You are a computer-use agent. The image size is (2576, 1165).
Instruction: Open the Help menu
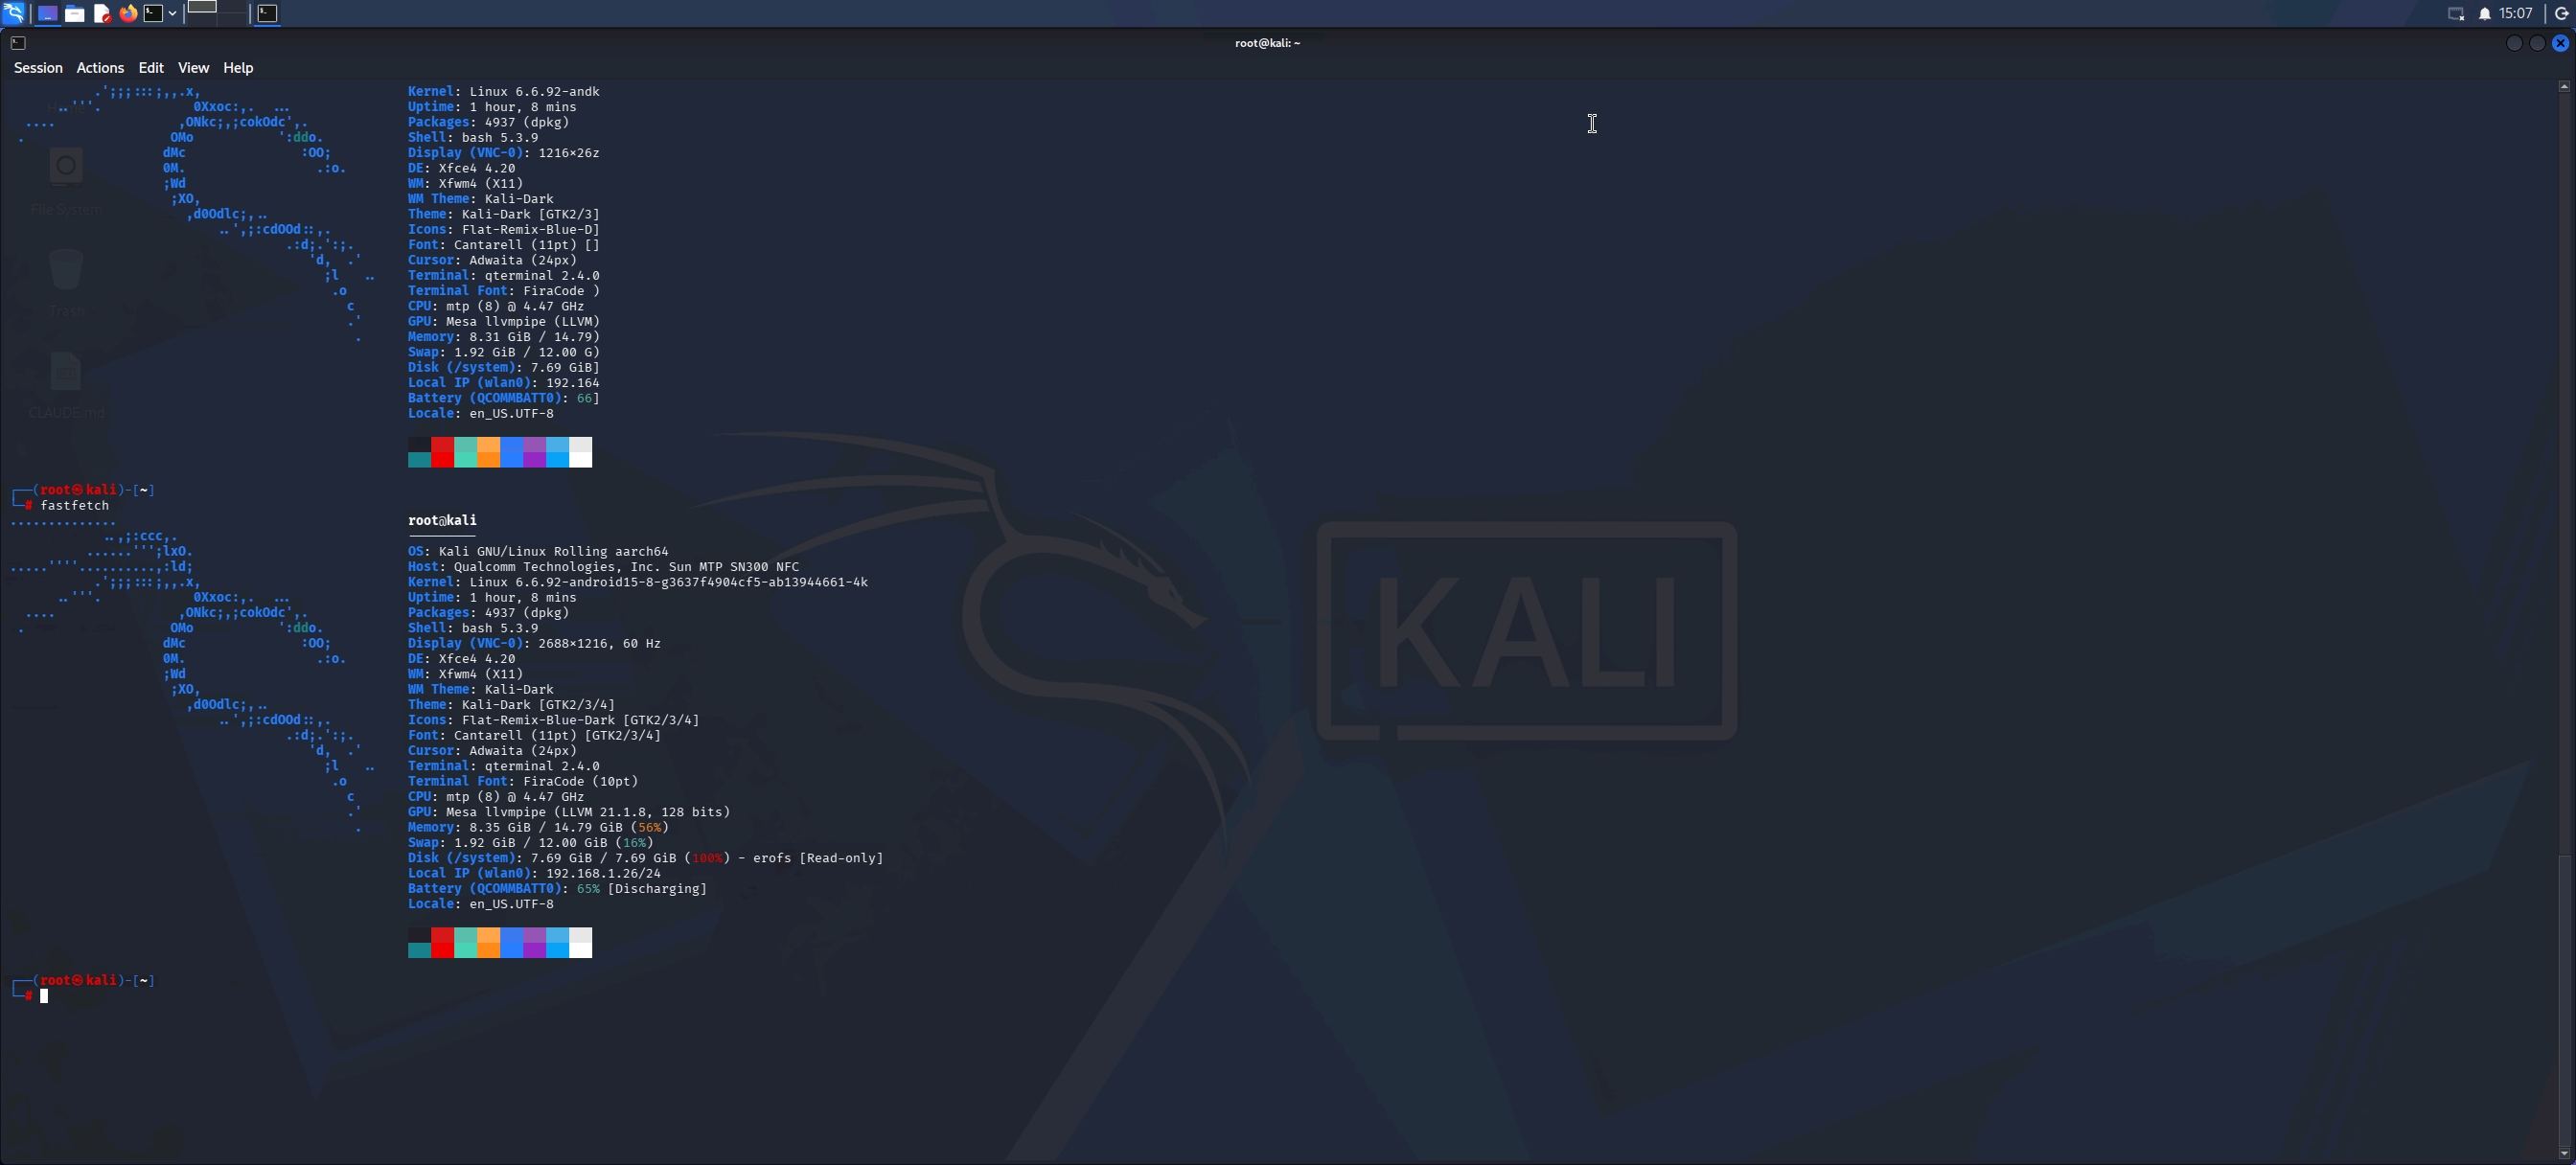[x=238, y=68]
